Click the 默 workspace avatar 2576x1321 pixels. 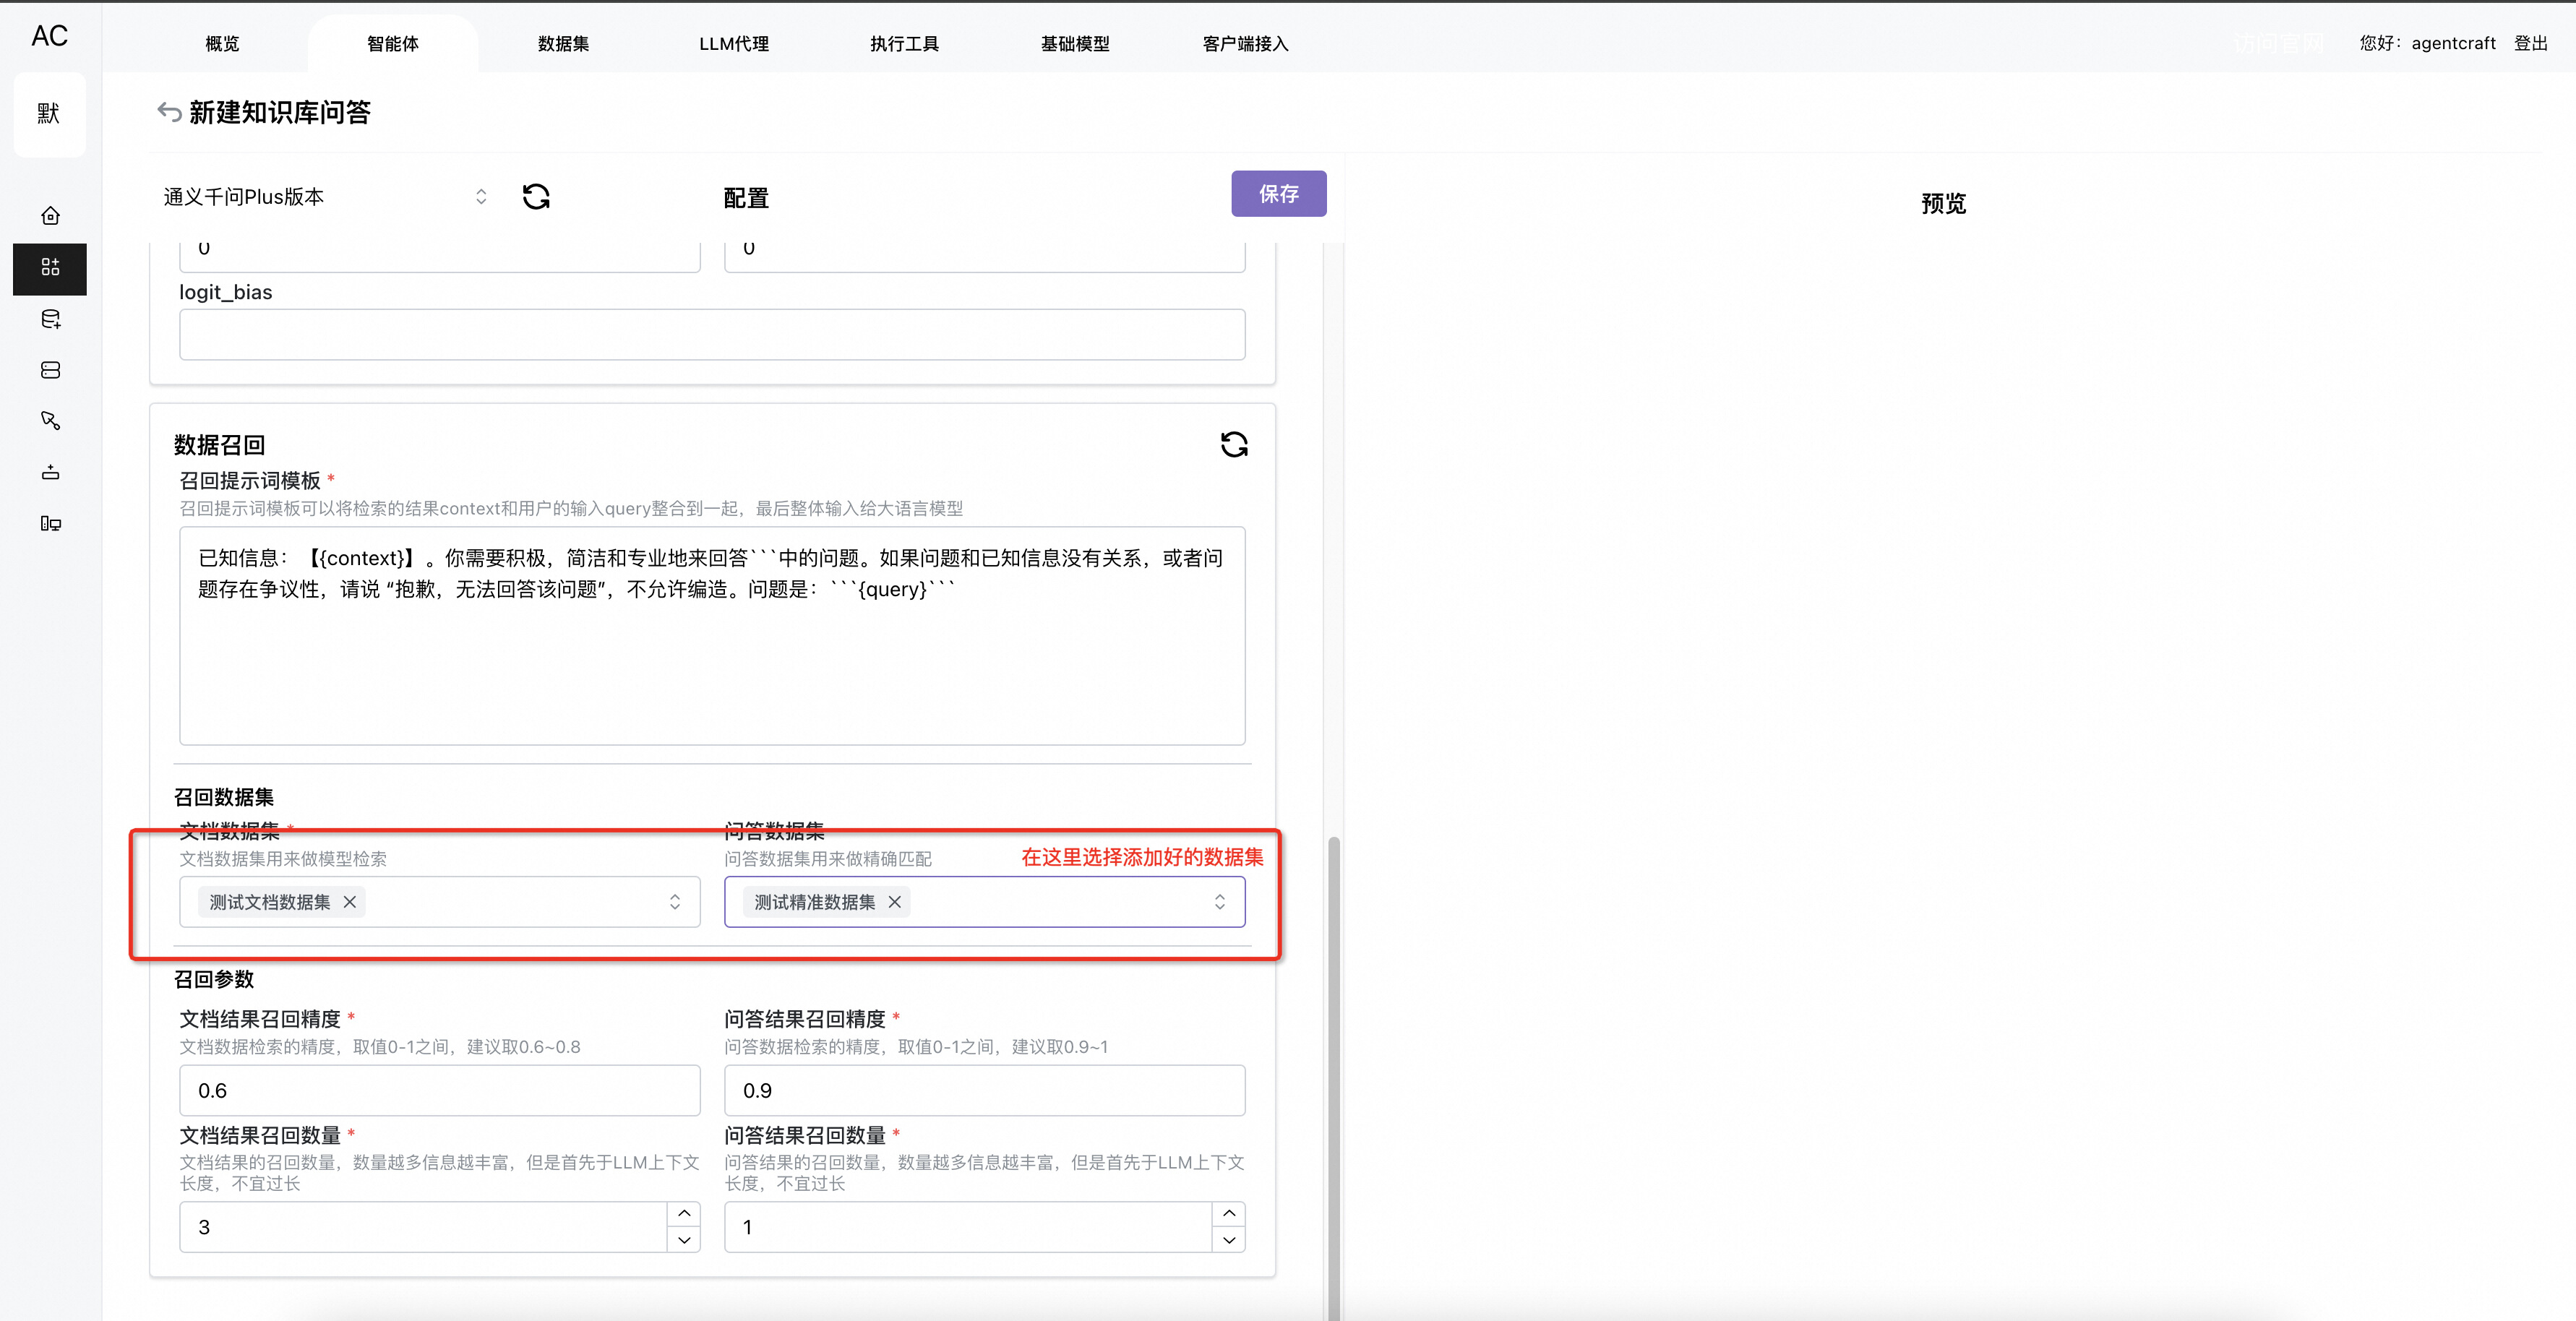coord(49,114)
